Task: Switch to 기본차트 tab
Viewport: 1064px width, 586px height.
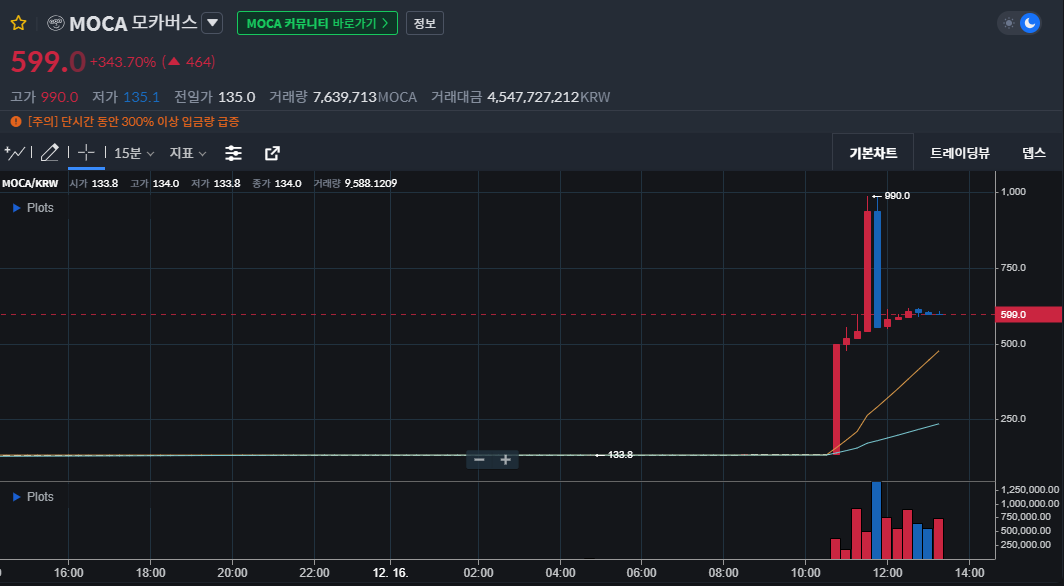Action: tap(873, 153)
